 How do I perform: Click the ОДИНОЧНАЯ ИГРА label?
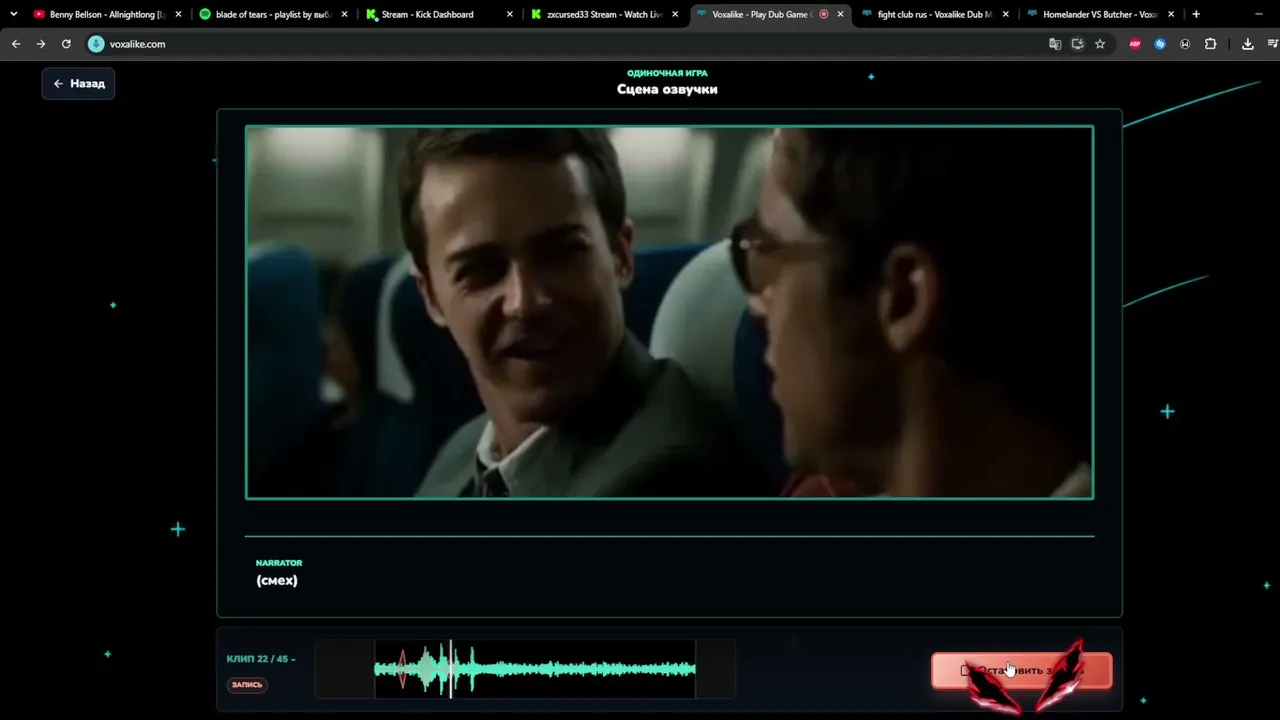point(667,73)
